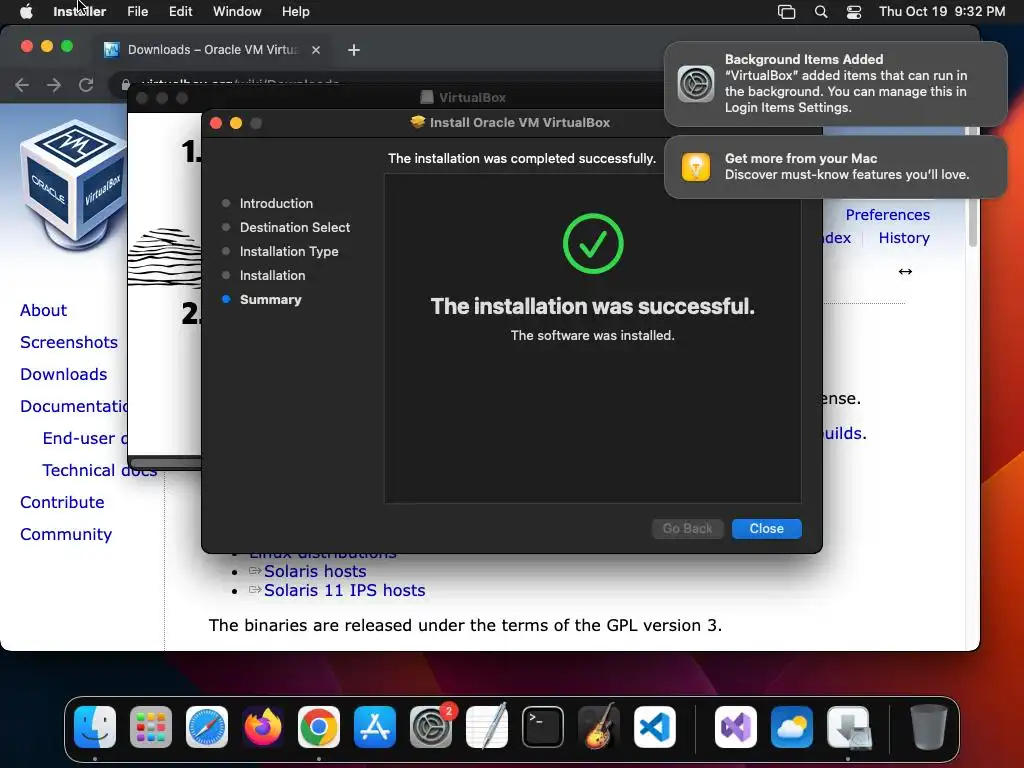This screenshot has height=768, width=1024.
Task: Launch Terminal from the dock
Action: click(543, 727)
